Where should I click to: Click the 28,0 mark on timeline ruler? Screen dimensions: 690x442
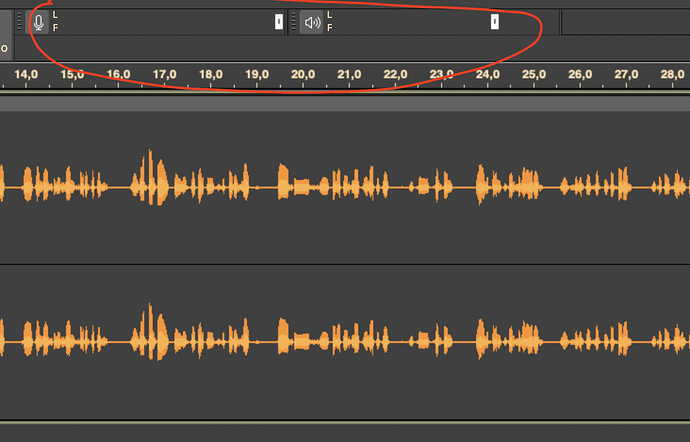[672, 74]
